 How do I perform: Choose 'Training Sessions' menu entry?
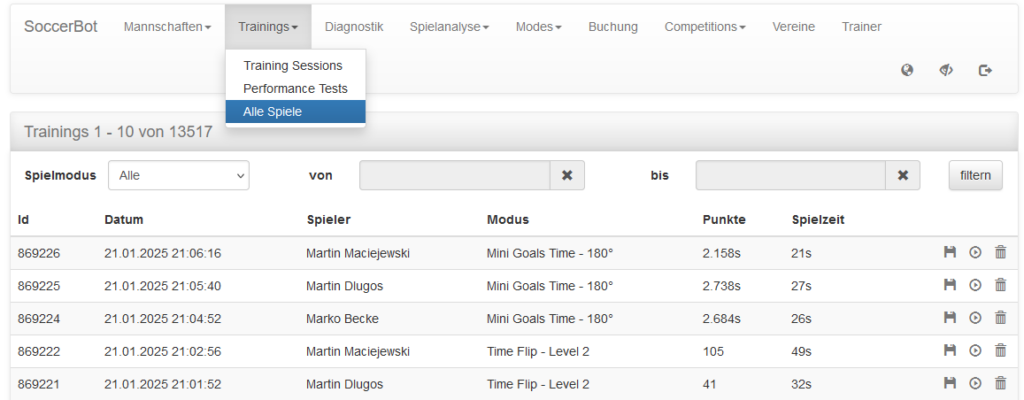pyautogui.click(x=295, y=65)
